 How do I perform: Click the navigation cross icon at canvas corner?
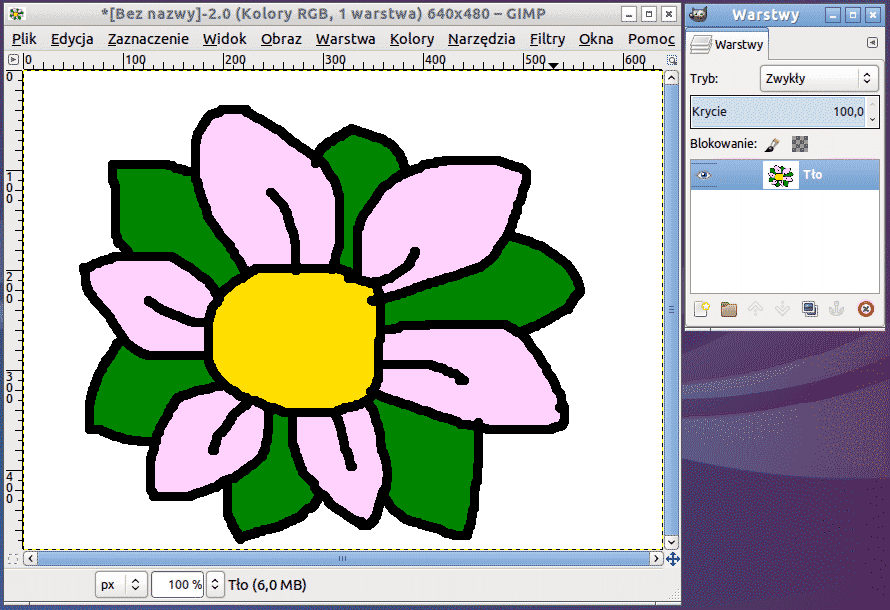point(672,559)
